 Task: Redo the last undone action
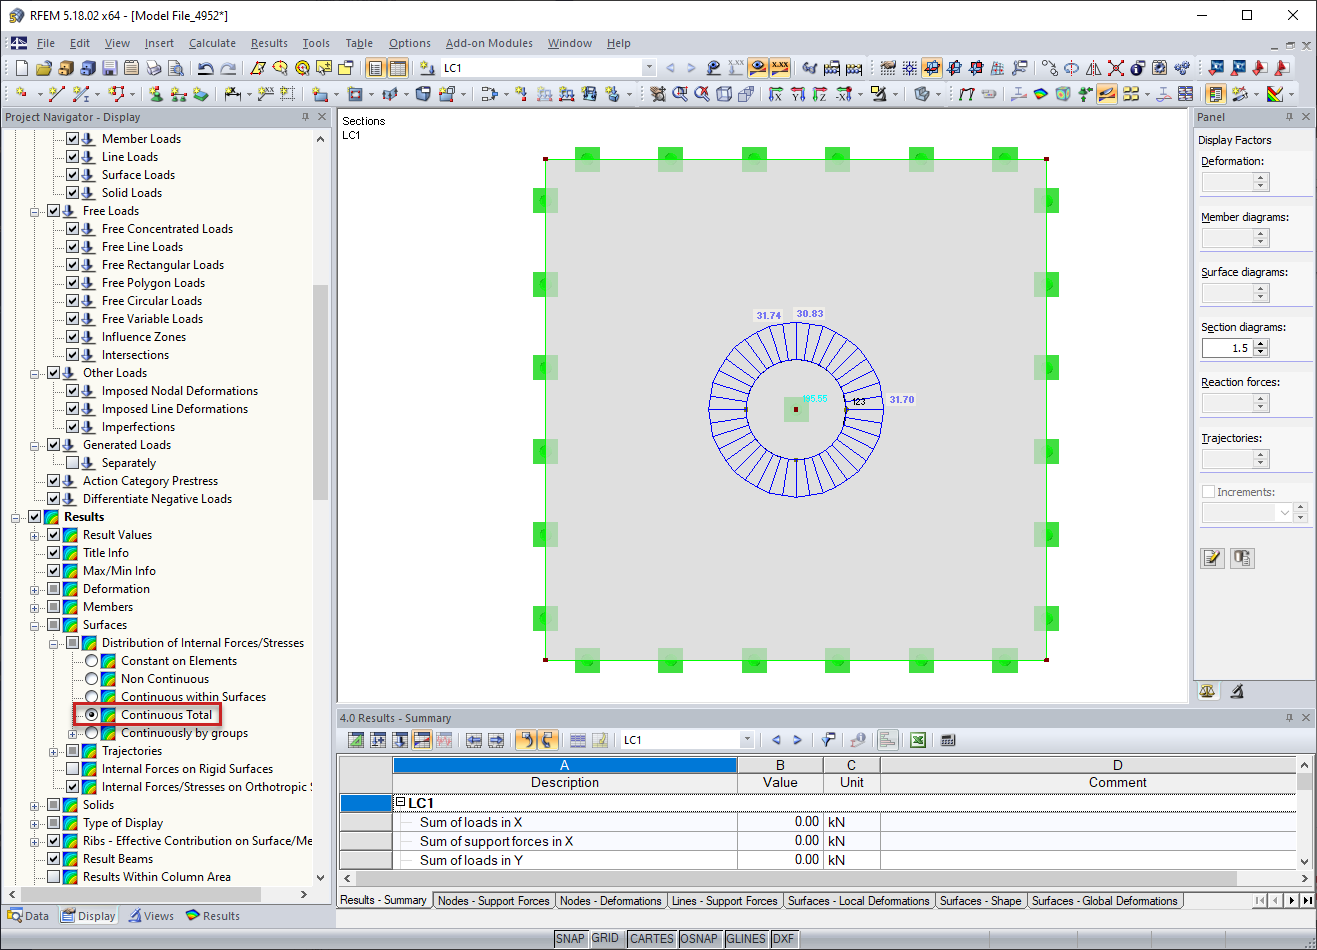pos(228,68)
